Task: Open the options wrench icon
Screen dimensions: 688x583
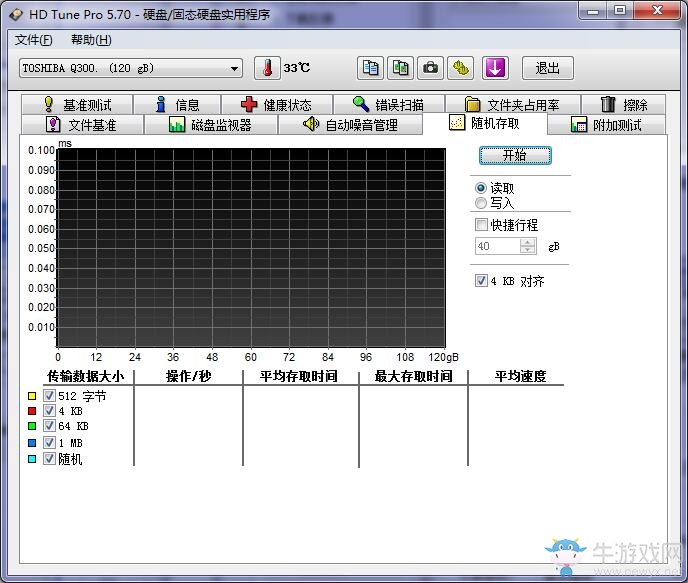Action: (x=461, y=68)
